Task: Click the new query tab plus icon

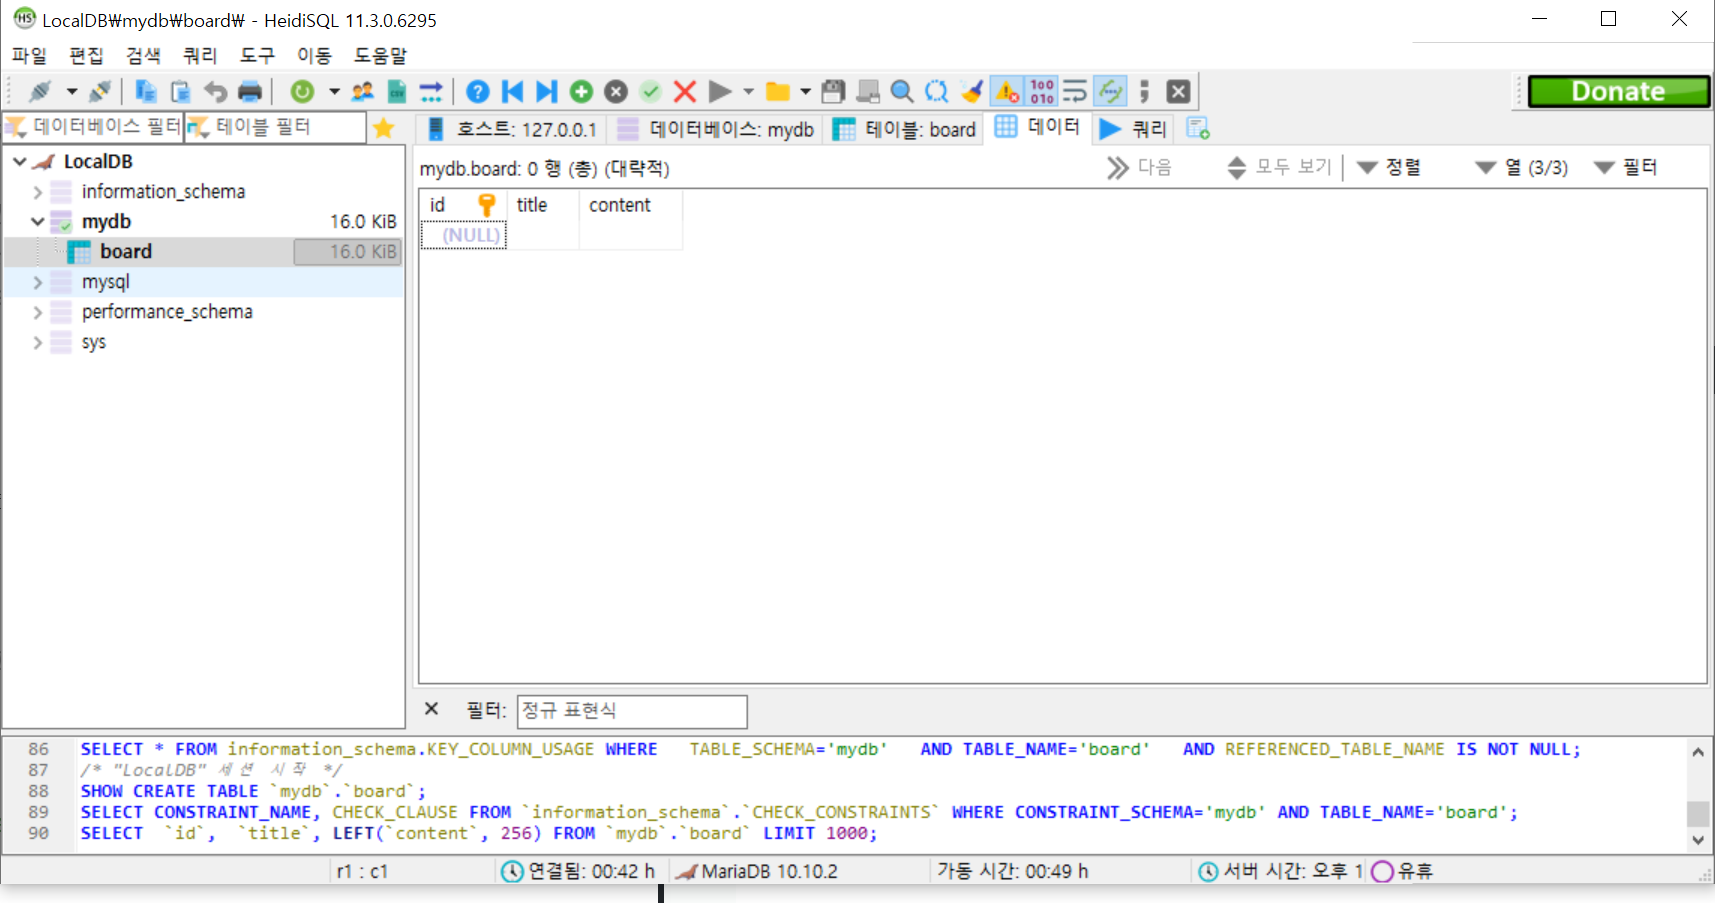Action: 1197,129
